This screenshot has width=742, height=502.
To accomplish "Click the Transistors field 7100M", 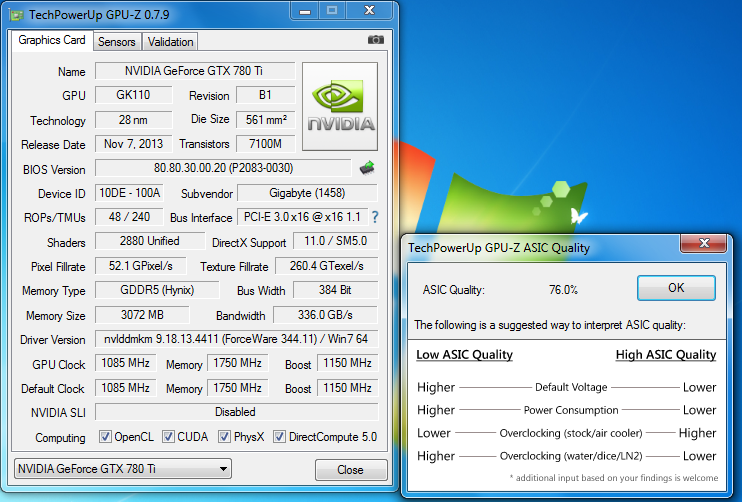I will click(x=265, y=144).
